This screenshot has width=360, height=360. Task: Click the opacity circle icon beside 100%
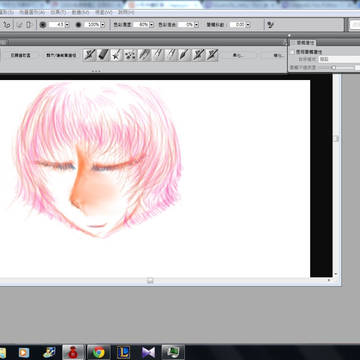point(78,25)
